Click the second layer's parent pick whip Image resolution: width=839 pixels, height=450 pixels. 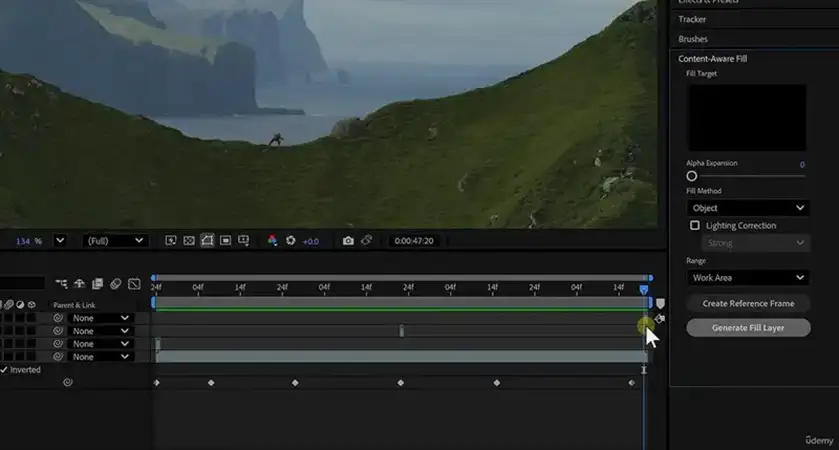58,331
